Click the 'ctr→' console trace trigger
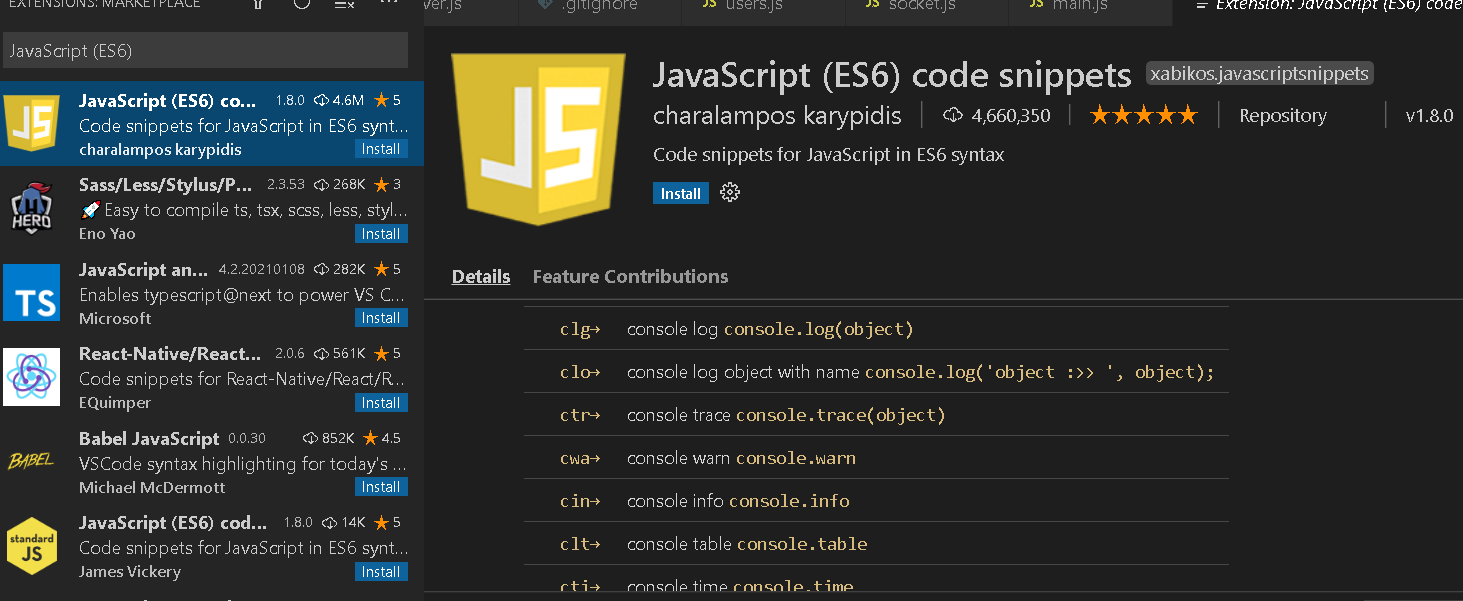This screenshot has height=601, width=1463. (580, 415)
